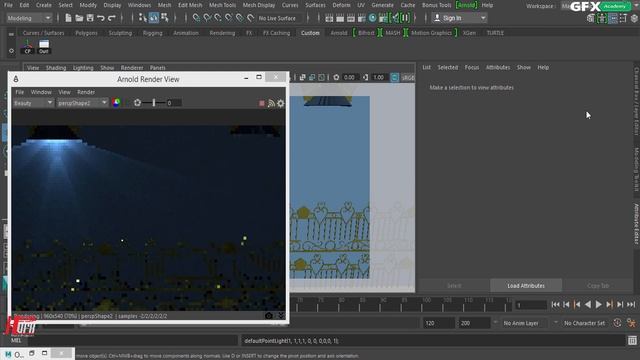The width and height of the screenshot is (640, 360).
Task: Click the playback end field showing 120
Action: point(438,323)
